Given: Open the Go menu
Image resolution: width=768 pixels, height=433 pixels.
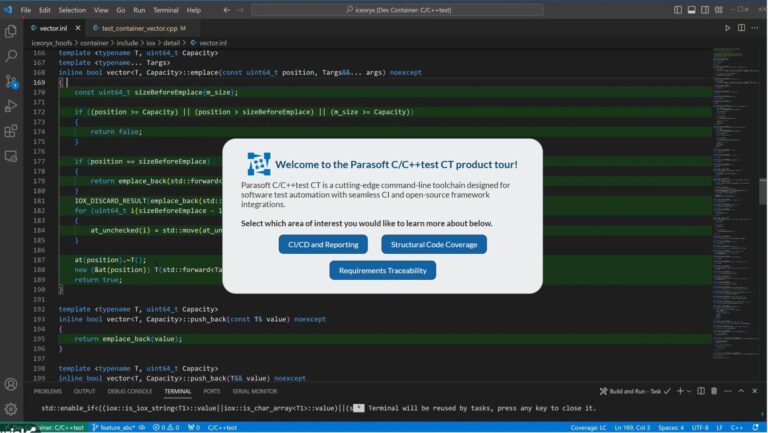Looking at the screenshot, I should [x=121, y=10].
